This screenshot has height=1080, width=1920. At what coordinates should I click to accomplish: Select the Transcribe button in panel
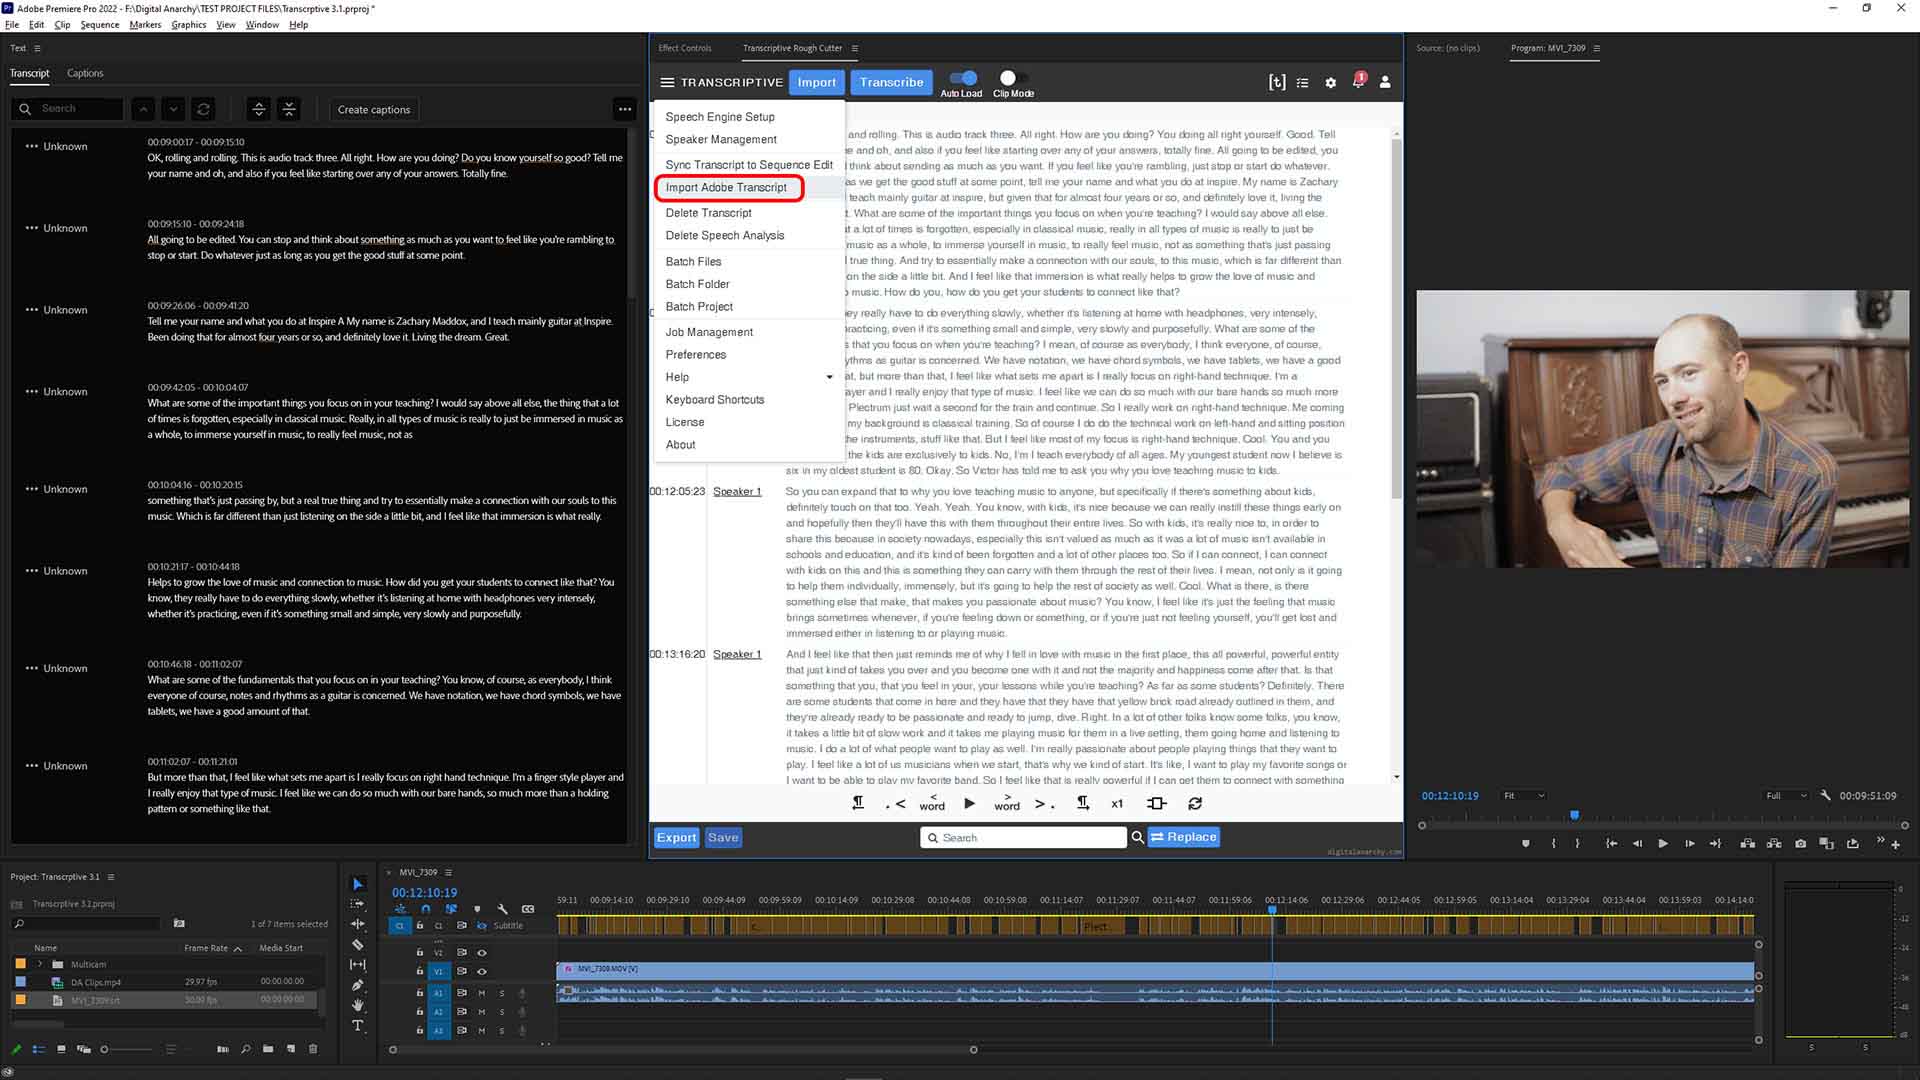[x=893, y=82]
